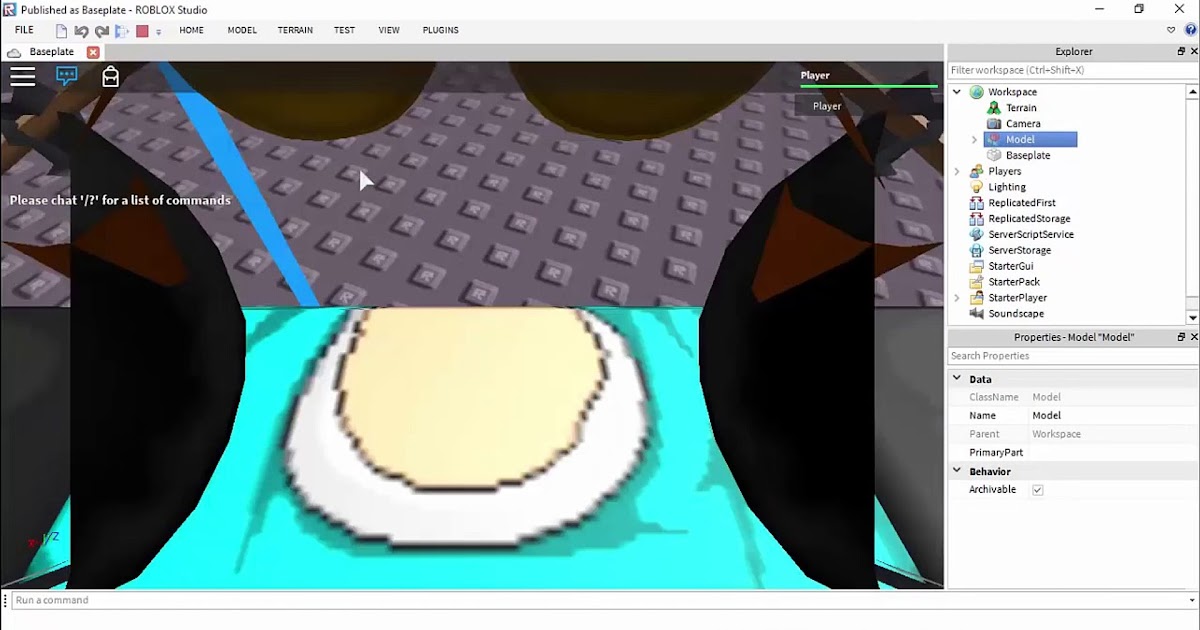
Task: Click the 'Workspace' Parent property value
Action: pos(1057,434)
